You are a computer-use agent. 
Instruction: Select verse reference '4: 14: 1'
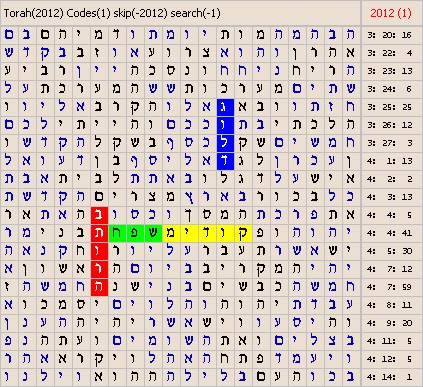coord(390,377)
